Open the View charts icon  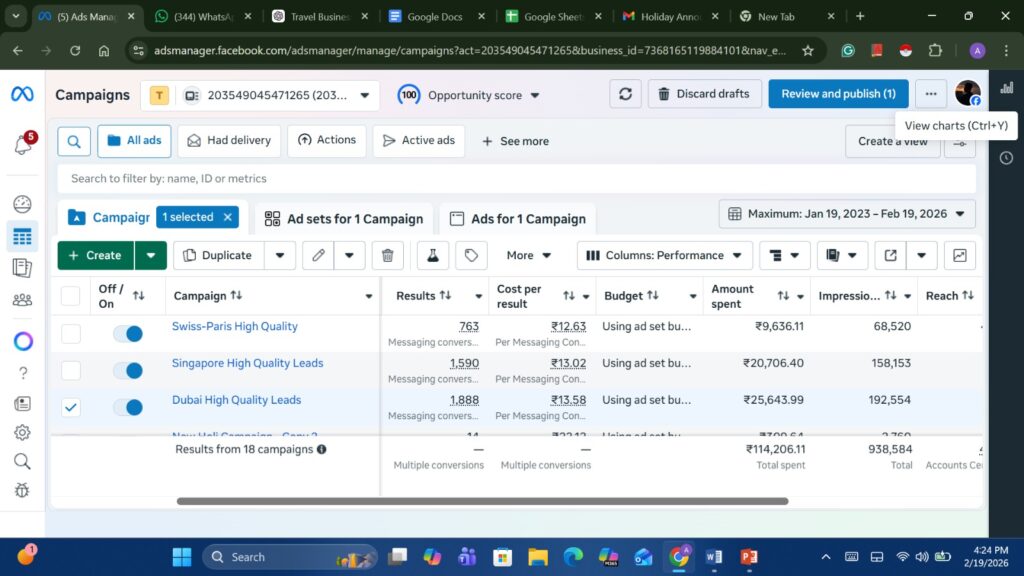(x=1006, y=88)
